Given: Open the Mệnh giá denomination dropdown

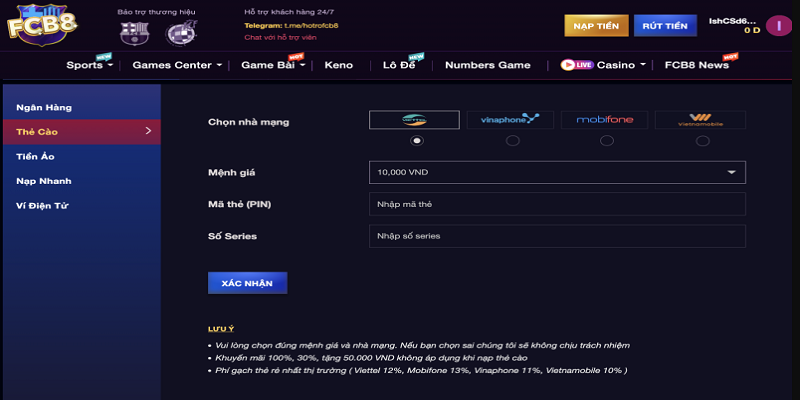Looking at the screenshot, I should 557,172.
